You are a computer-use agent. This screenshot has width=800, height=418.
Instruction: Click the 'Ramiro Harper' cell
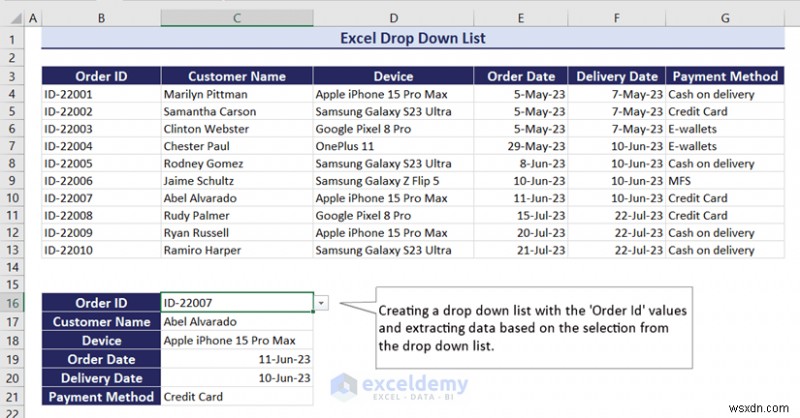pyautogui.click(x=237, y=250)
